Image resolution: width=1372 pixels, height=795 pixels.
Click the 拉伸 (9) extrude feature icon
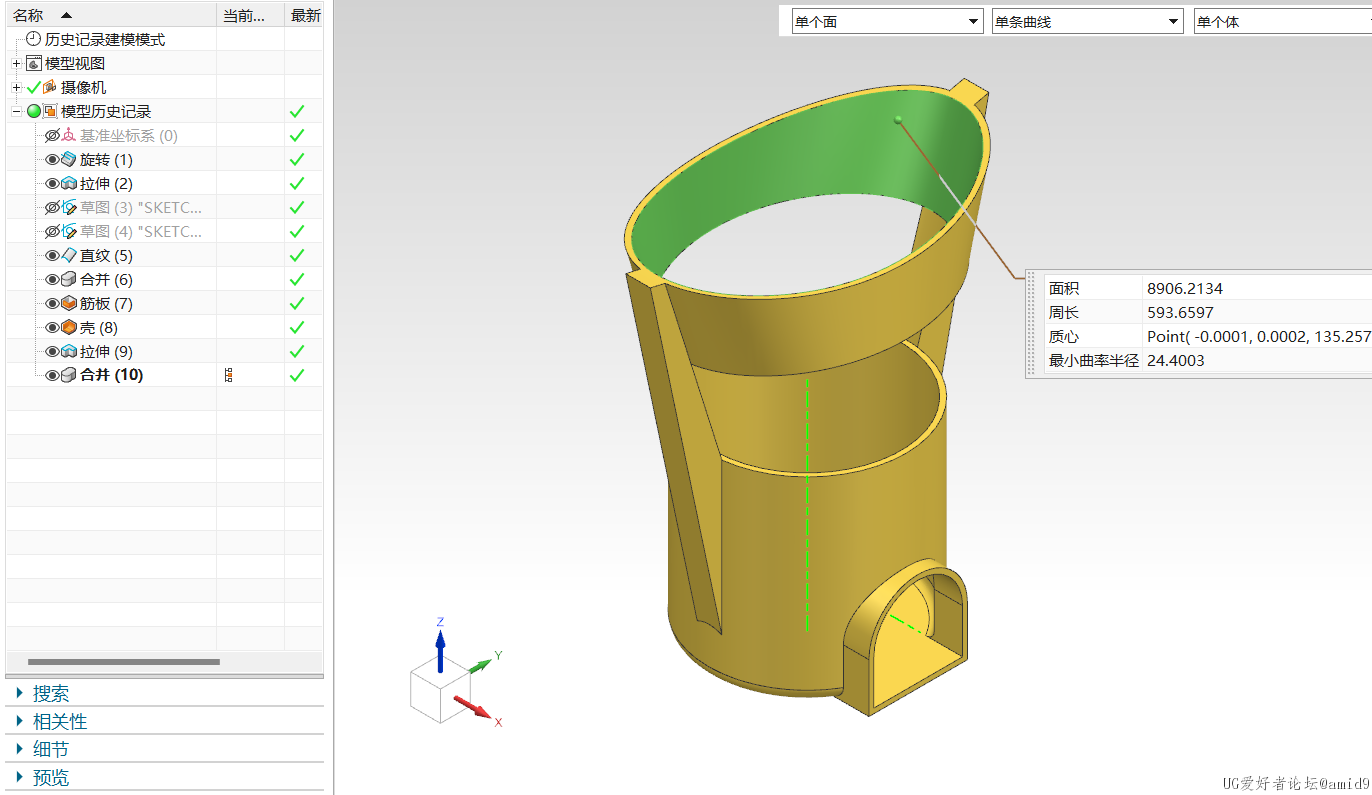tap(69, 351)
